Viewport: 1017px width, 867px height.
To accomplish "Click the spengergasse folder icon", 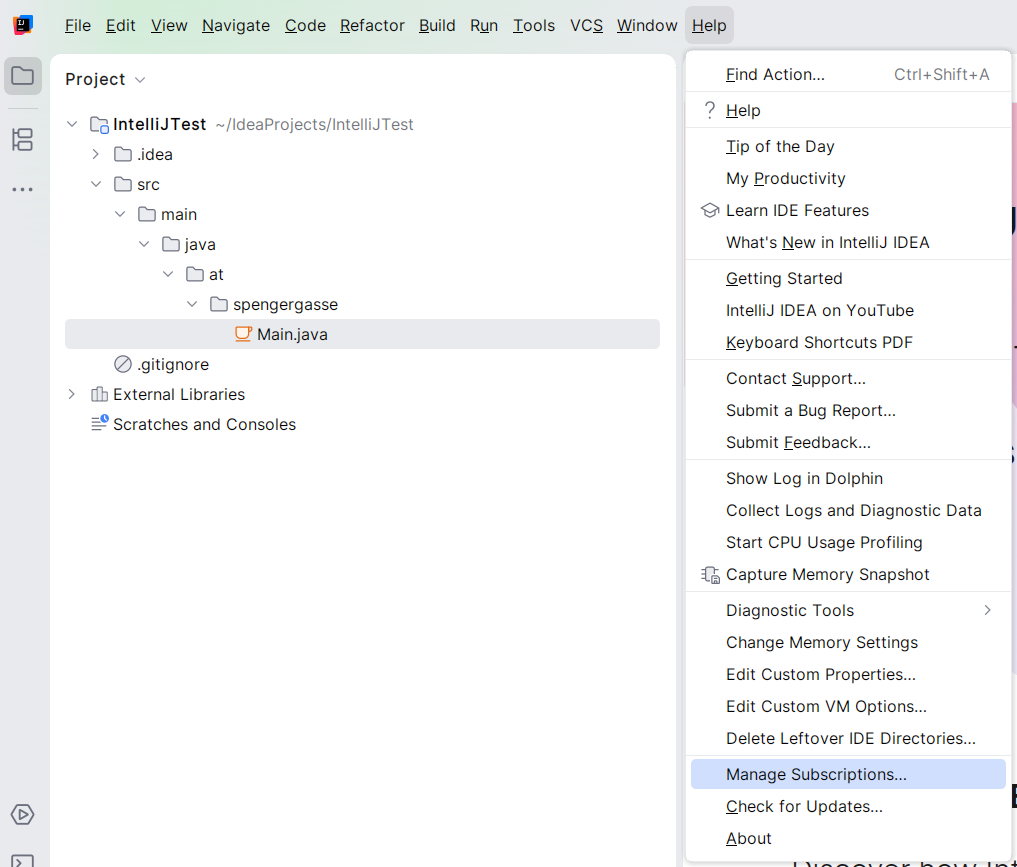I will (219, 304).
